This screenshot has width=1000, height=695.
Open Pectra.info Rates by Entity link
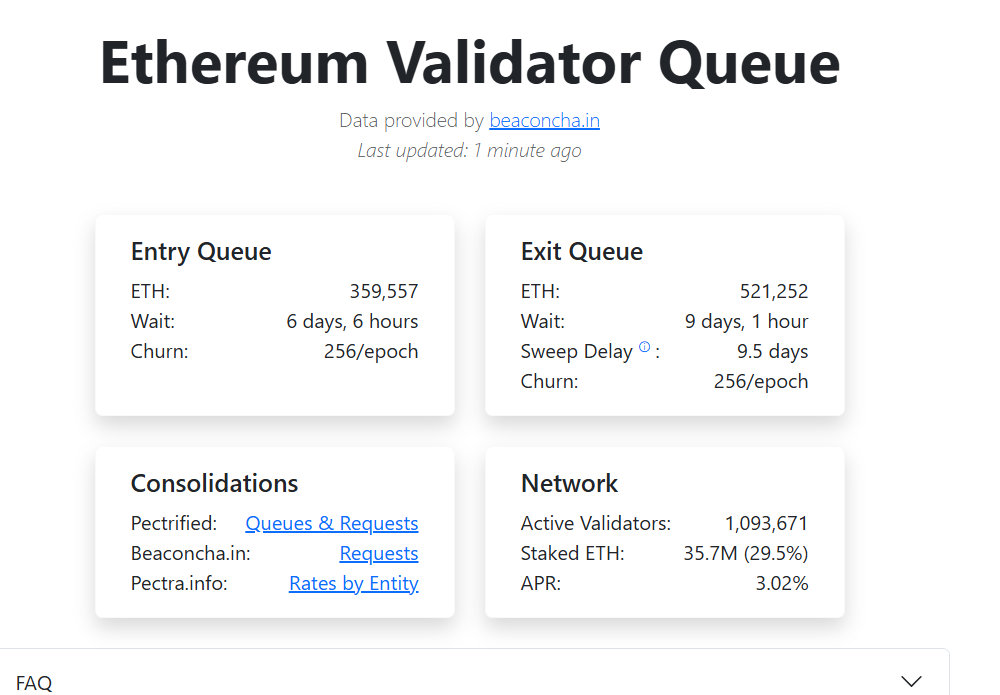point(353,583)
